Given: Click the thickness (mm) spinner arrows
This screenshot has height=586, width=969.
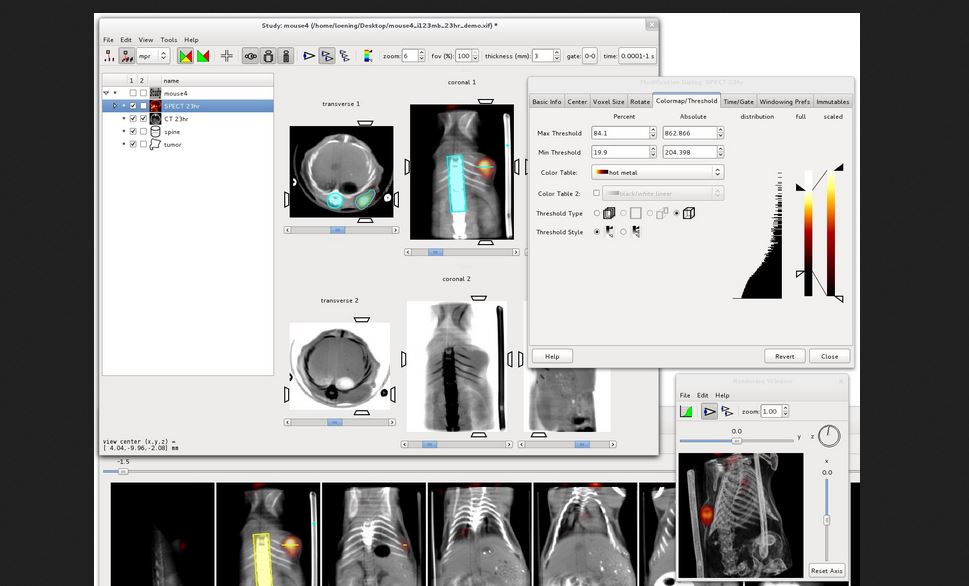Looking at the screenshot, I should (557, 56).
